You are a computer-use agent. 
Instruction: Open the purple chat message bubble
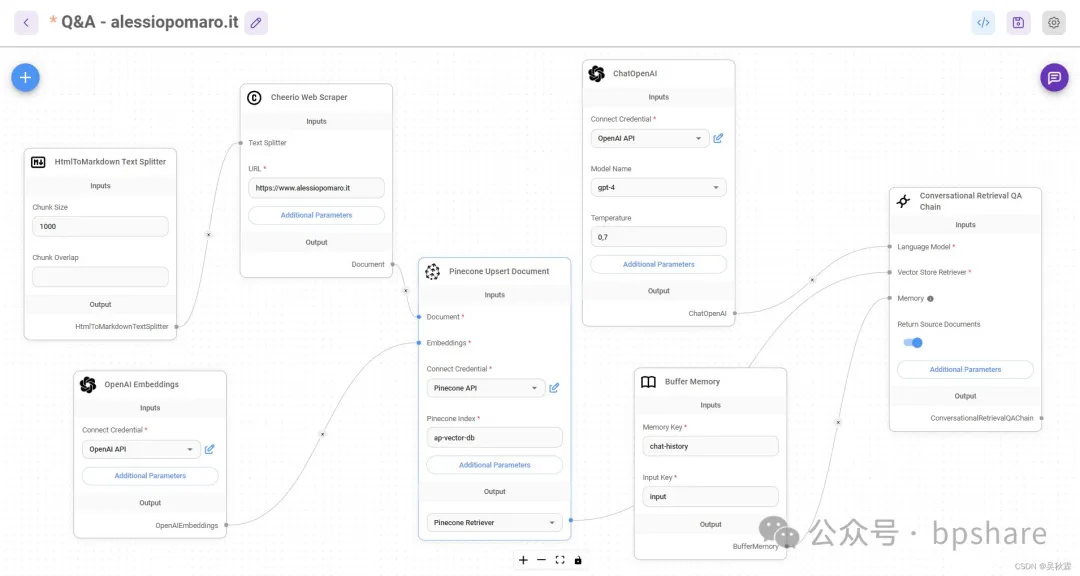(1054, 77)
